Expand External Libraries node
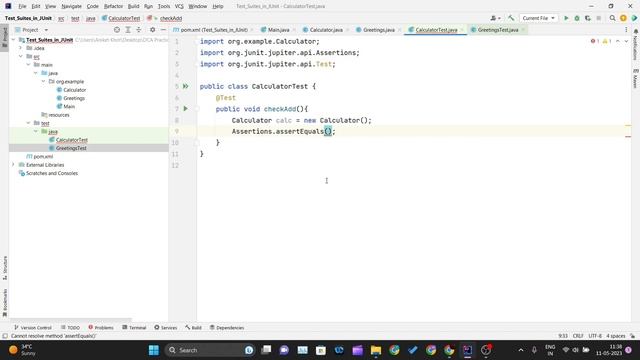 [13, 165]
